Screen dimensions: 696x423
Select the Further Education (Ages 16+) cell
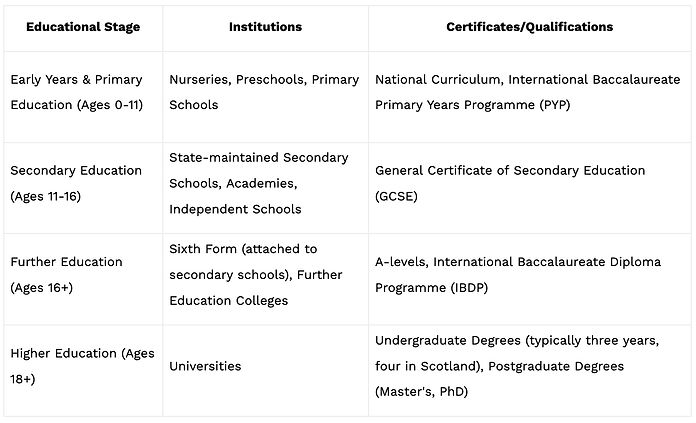click(x=67, y=274)
